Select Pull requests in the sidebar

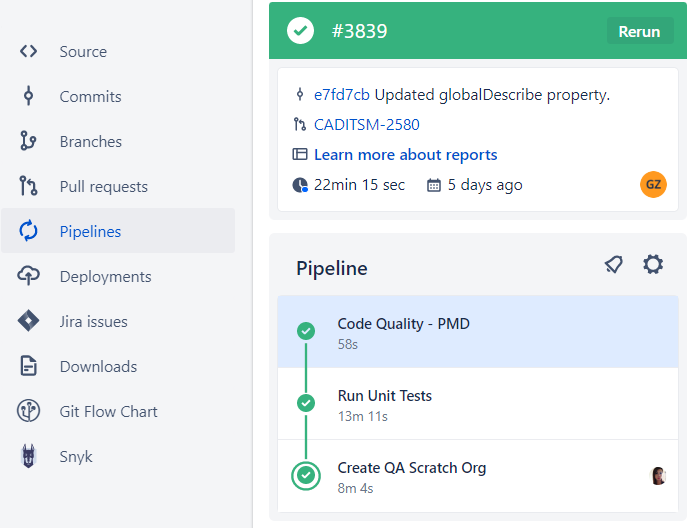[118, 186]
